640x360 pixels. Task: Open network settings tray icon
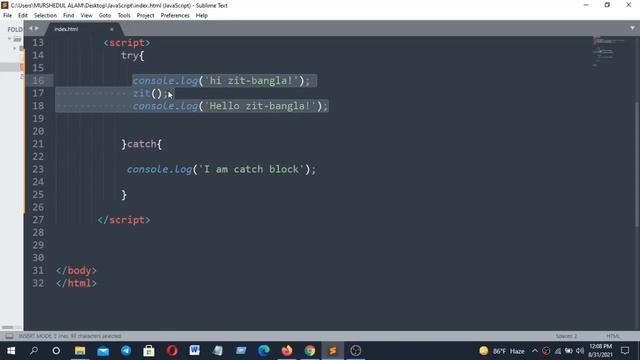[558, 351]
